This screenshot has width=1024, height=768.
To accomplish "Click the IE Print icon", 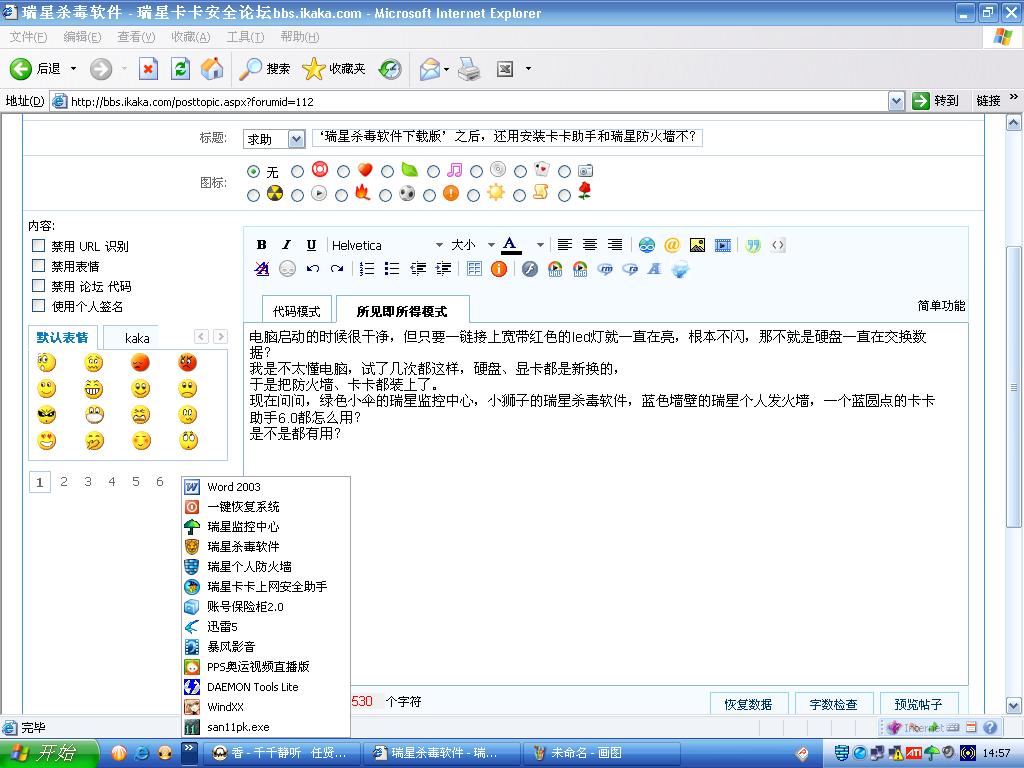I will pyautogui.click(x=469, y=69).
